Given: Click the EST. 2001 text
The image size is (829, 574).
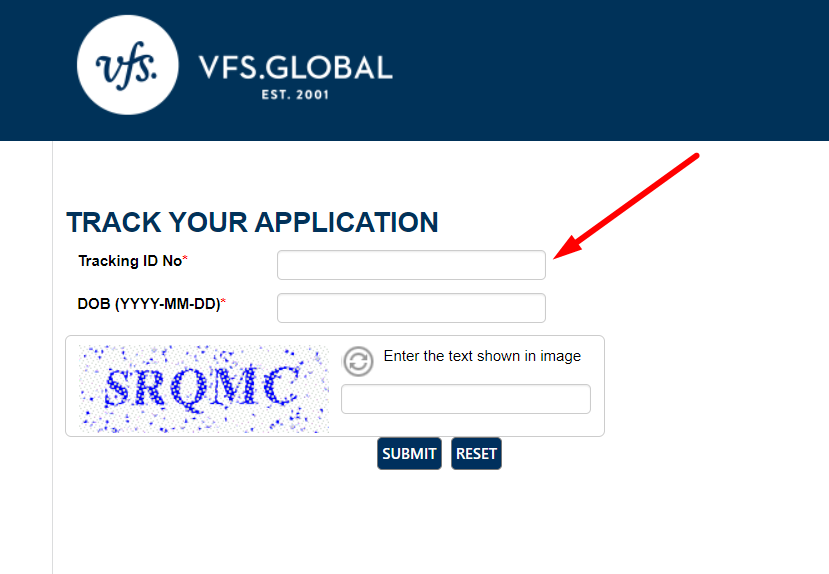Looking at the screenshot, I should pos(295,95).
